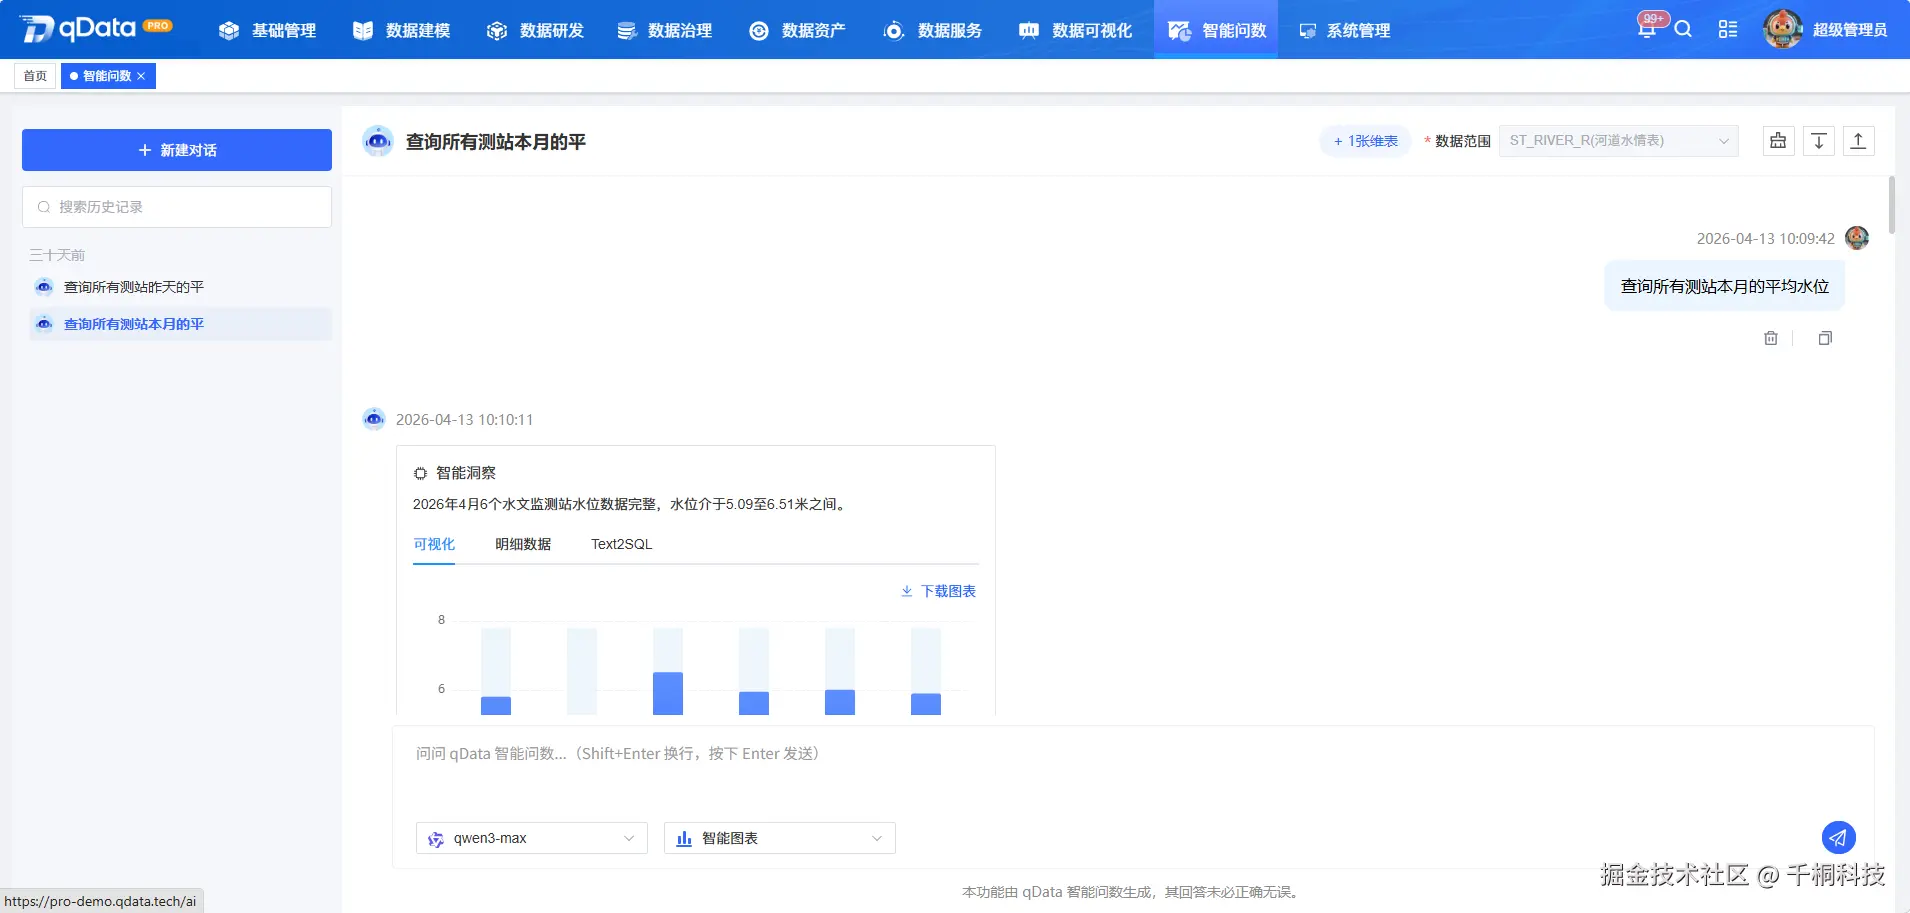
Task: Open history item 查询所有测站本月的平
Action: point(180,324)
